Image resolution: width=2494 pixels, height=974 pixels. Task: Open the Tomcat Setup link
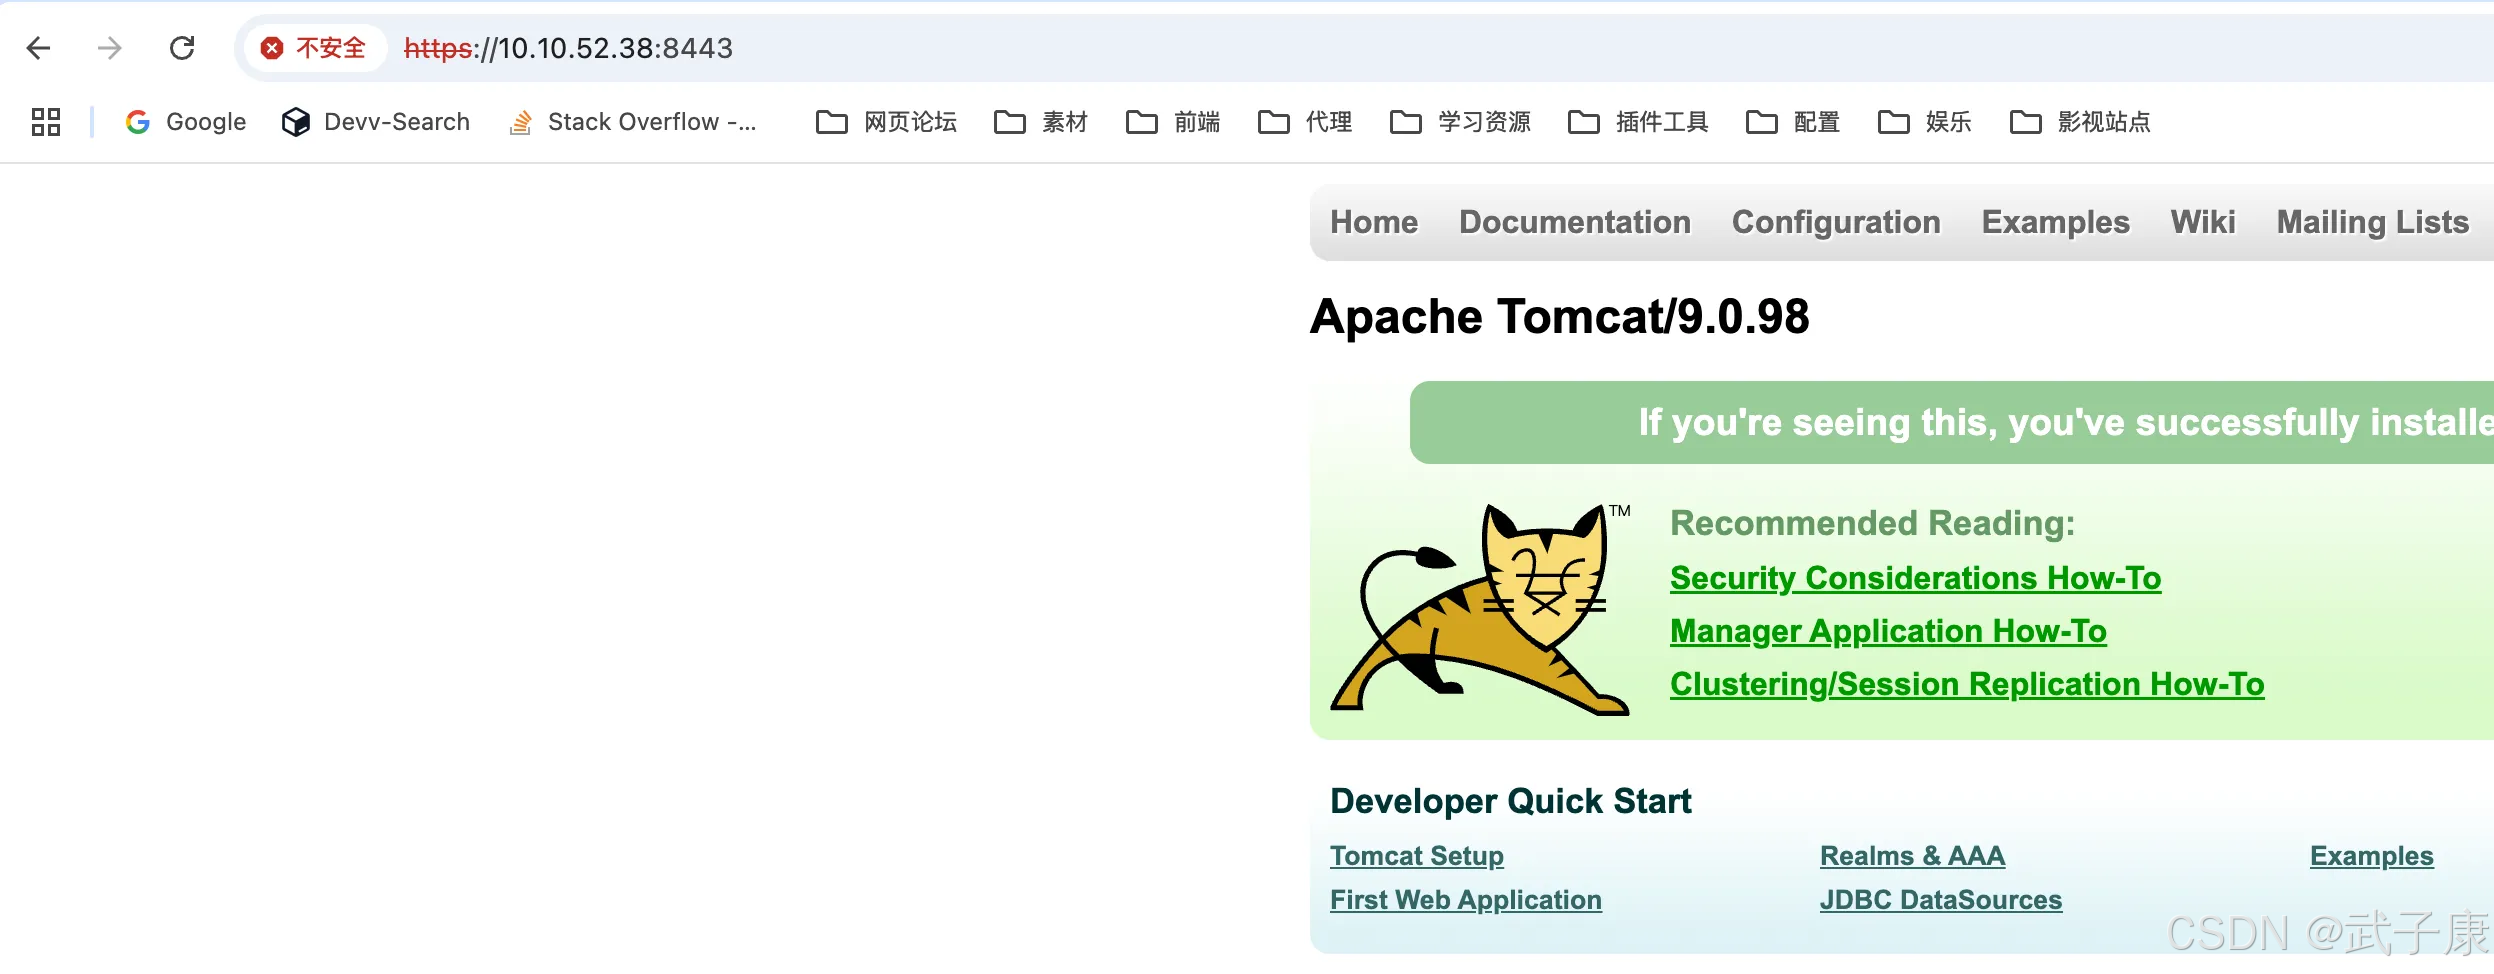[x=1417, y=856]
